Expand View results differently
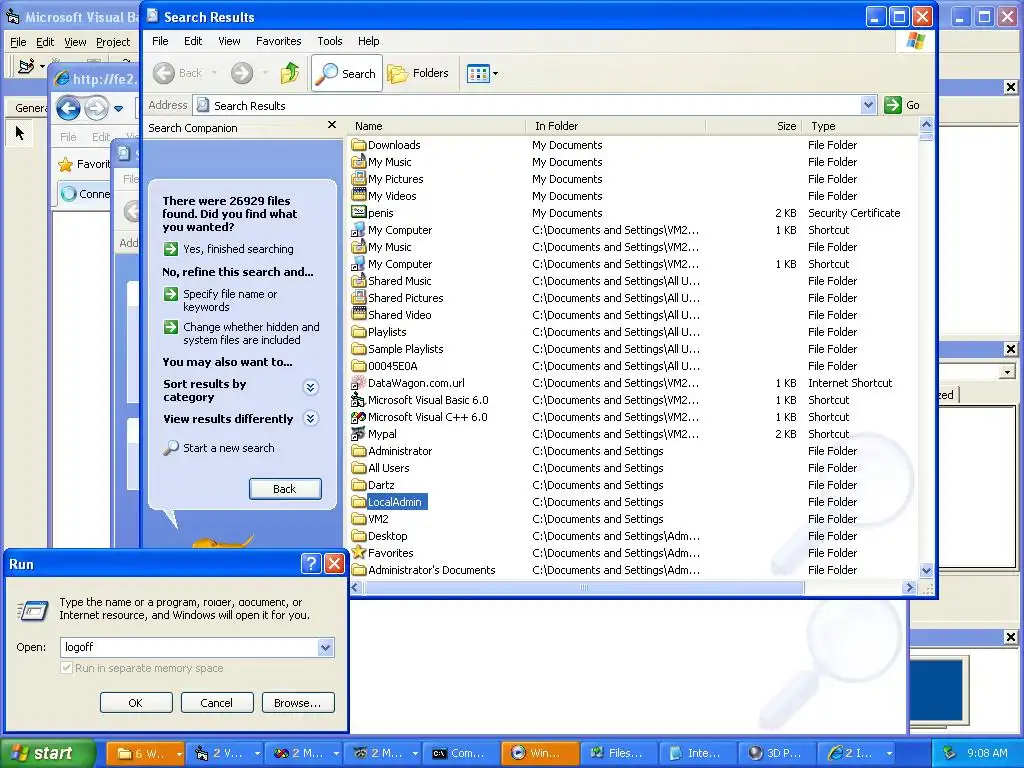 (310, 419)
